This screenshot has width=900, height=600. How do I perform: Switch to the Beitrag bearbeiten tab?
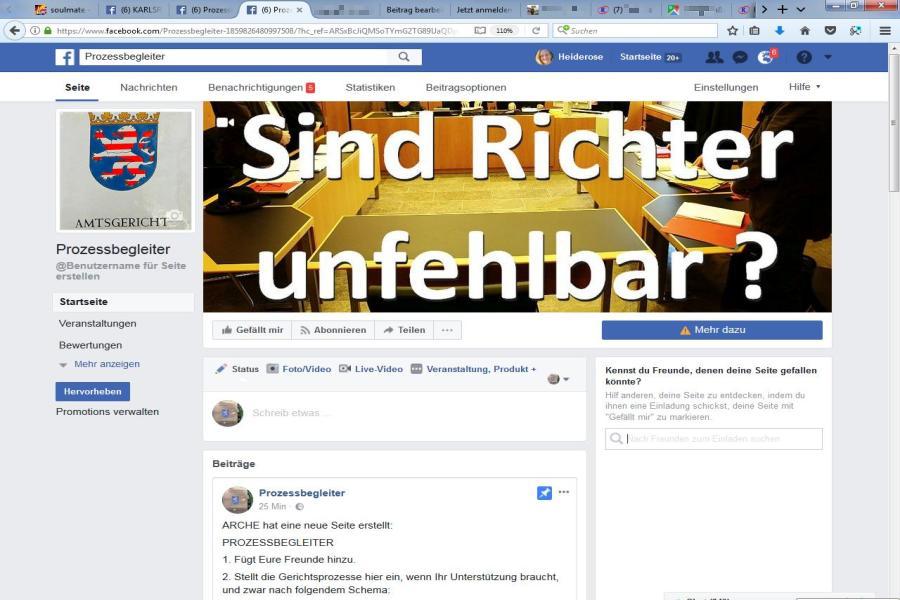[412, 10]
